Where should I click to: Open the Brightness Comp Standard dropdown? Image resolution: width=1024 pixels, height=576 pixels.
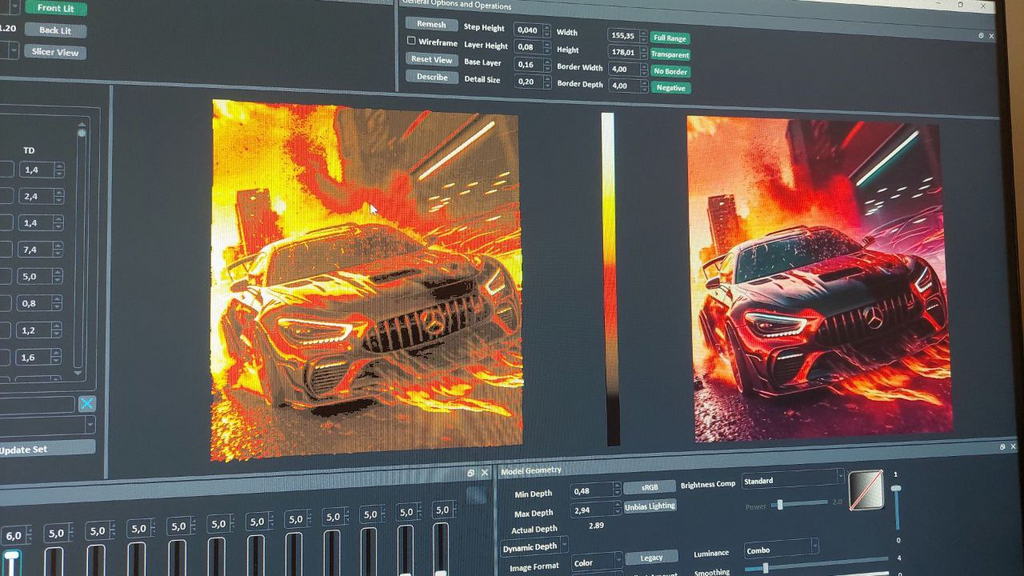tap(793, 481)
